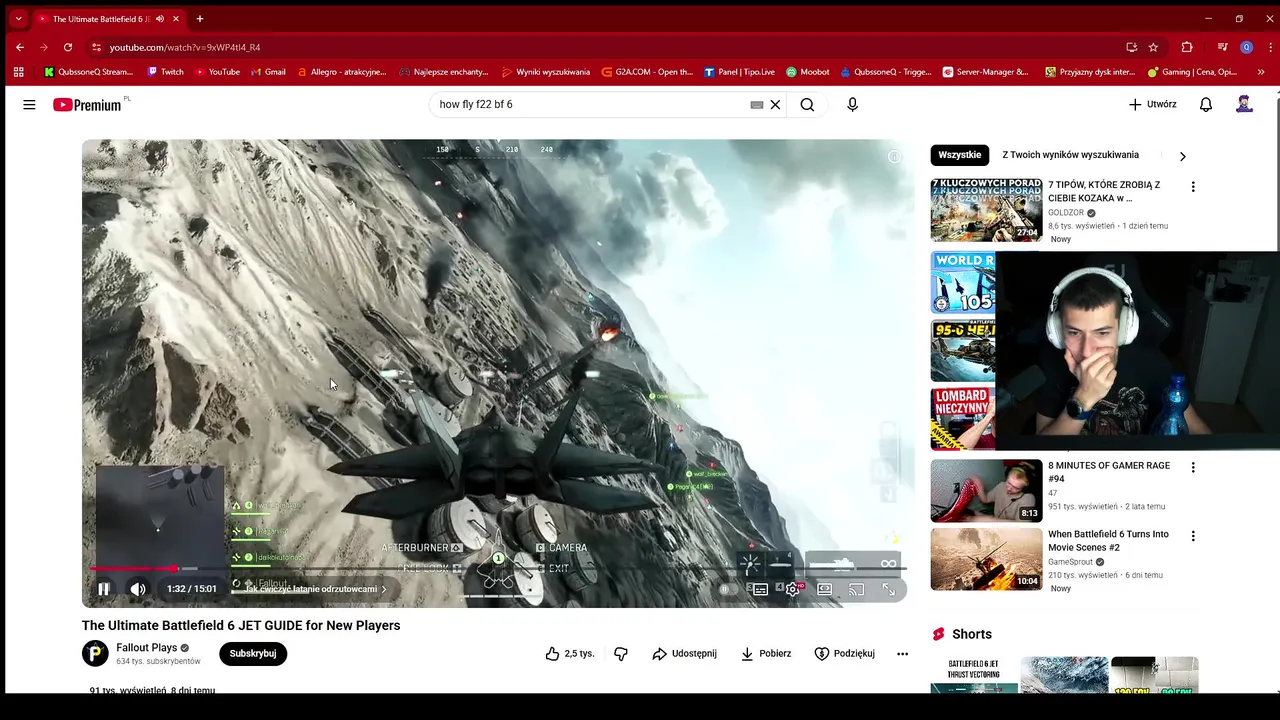This screenshot has width=1280, height=720.
Task: Open YouTube notifications bell
Action: click(x=1206, y=104)
